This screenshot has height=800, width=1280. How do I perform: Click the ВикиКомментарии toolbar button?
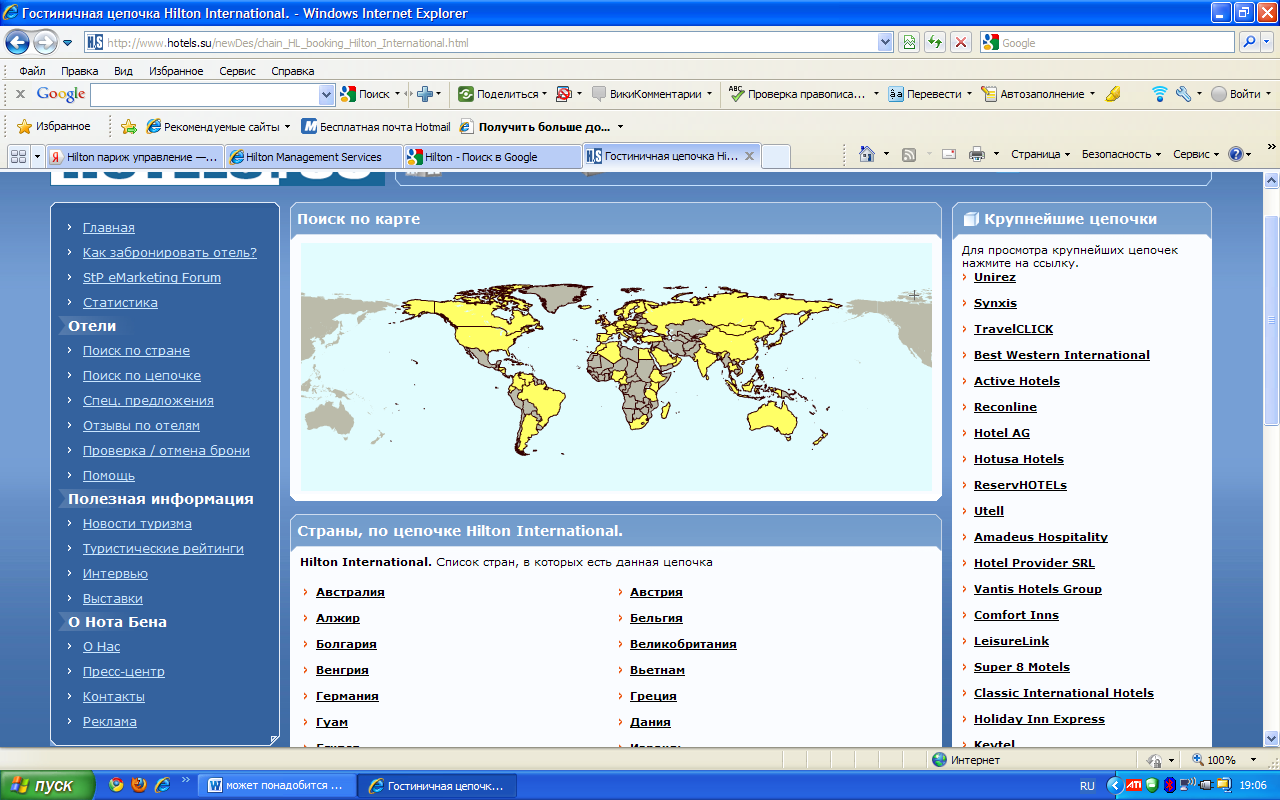click(647, 94)
